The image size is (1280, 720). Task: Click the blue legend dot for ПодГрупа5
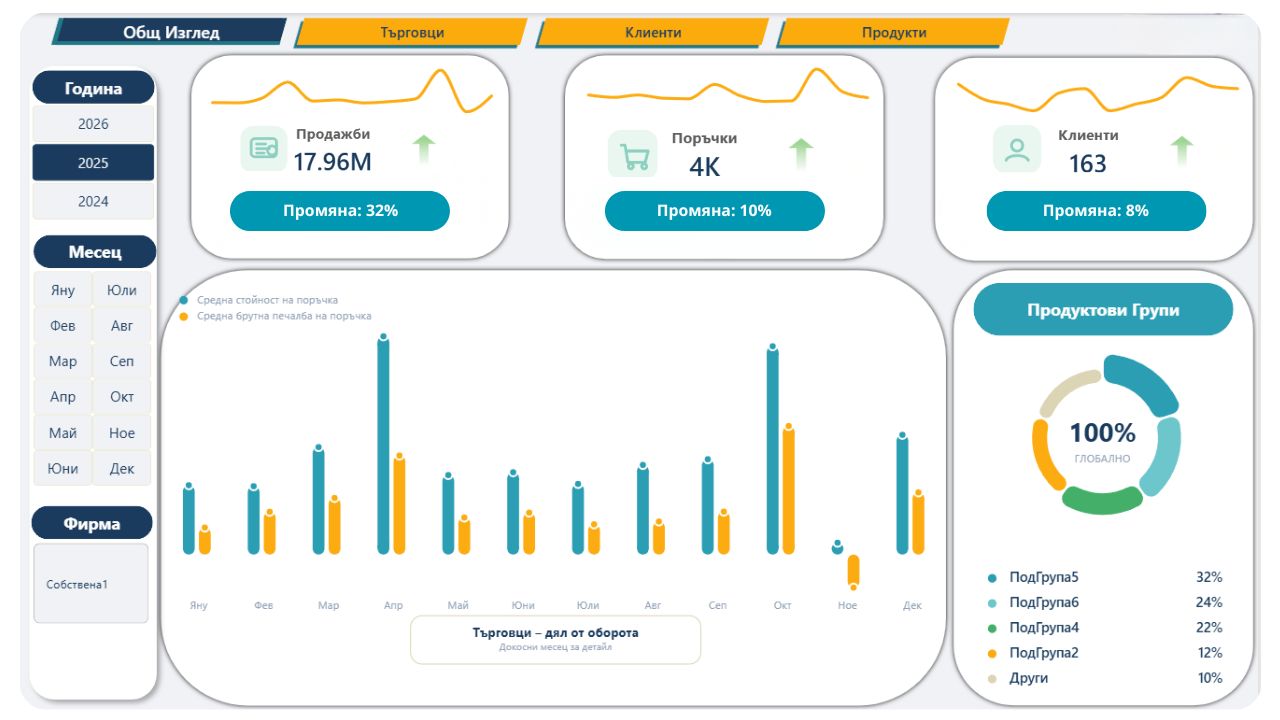[x=992, y=578]
